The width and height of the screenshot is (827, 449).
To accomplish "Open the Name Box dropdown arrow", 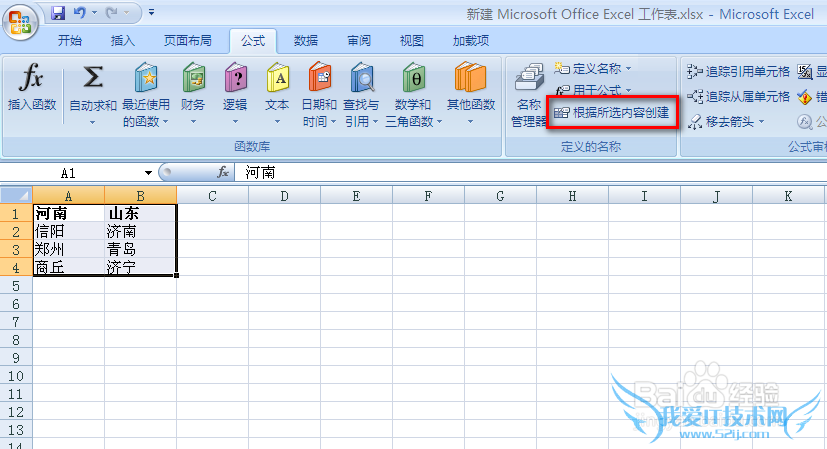I will coord(148,173).
